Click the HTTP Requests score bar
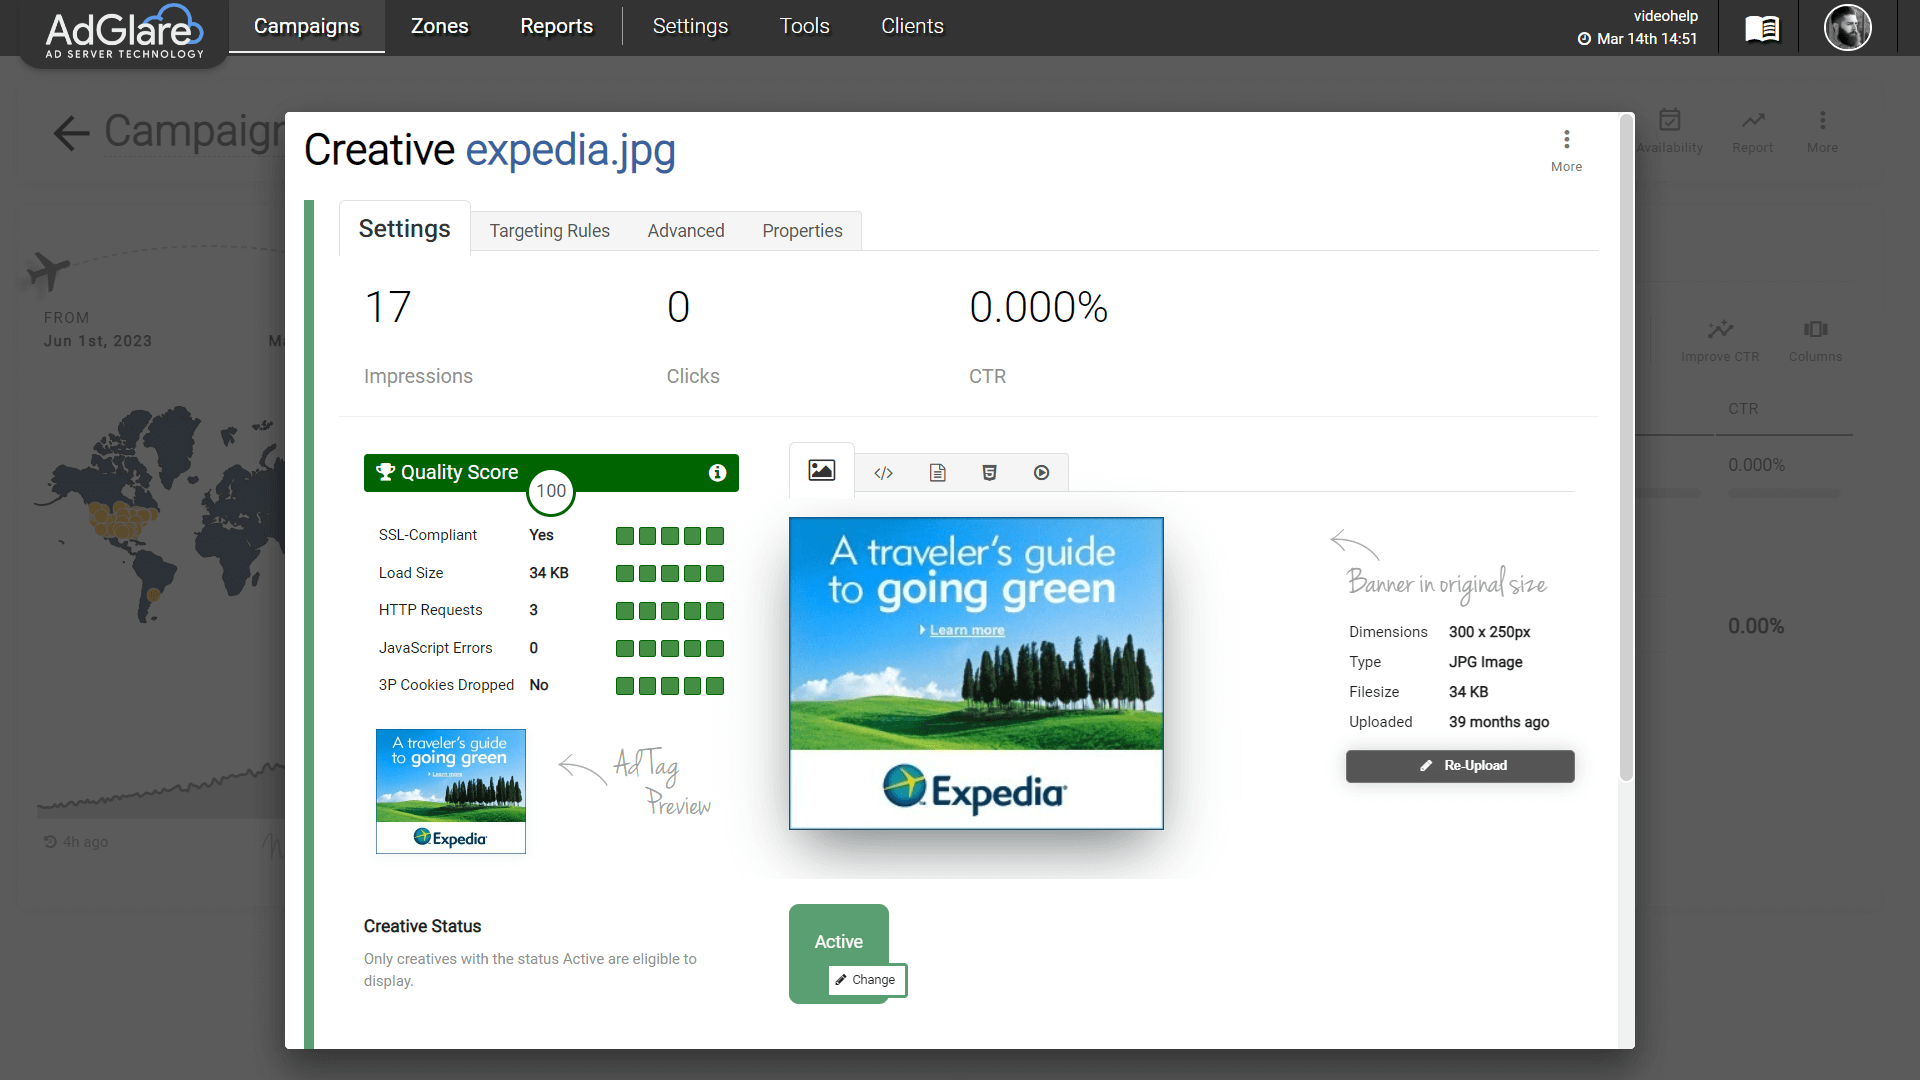 [669, 611]
